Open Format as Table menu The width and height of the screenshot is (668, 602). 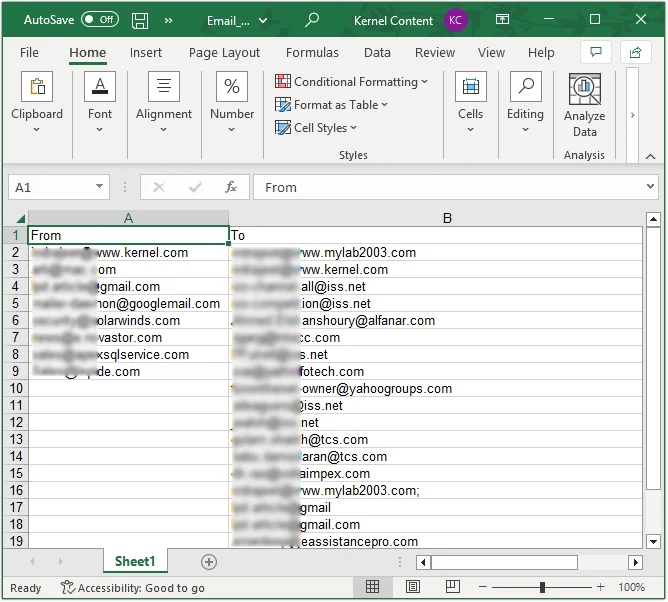point(331,104)
